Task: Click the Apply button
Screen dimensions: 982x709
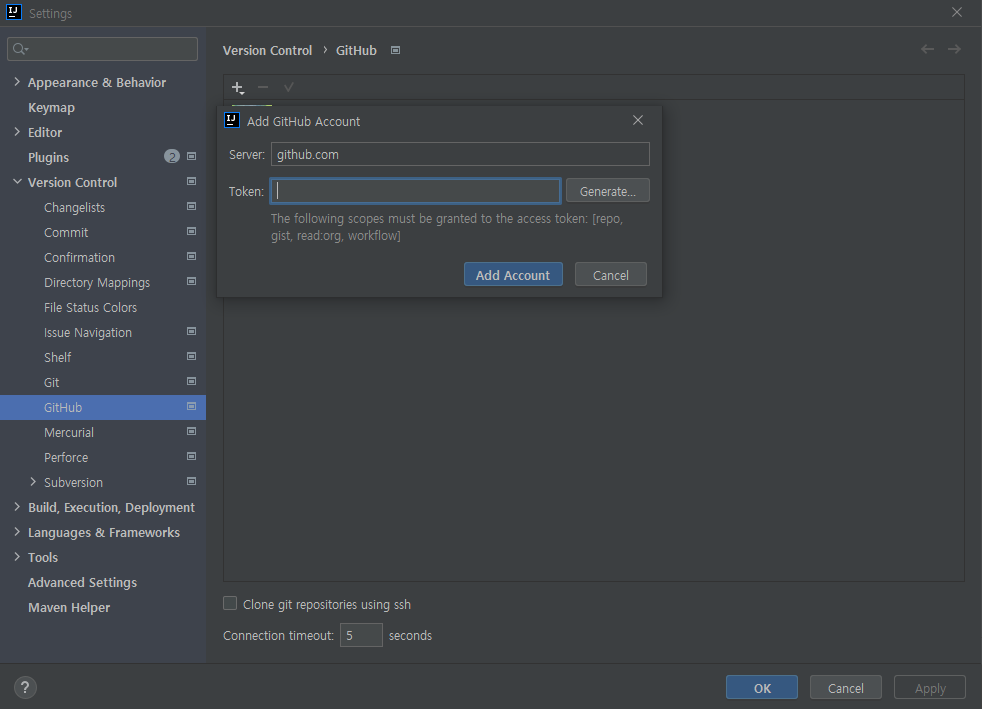Action: point(929,688)
